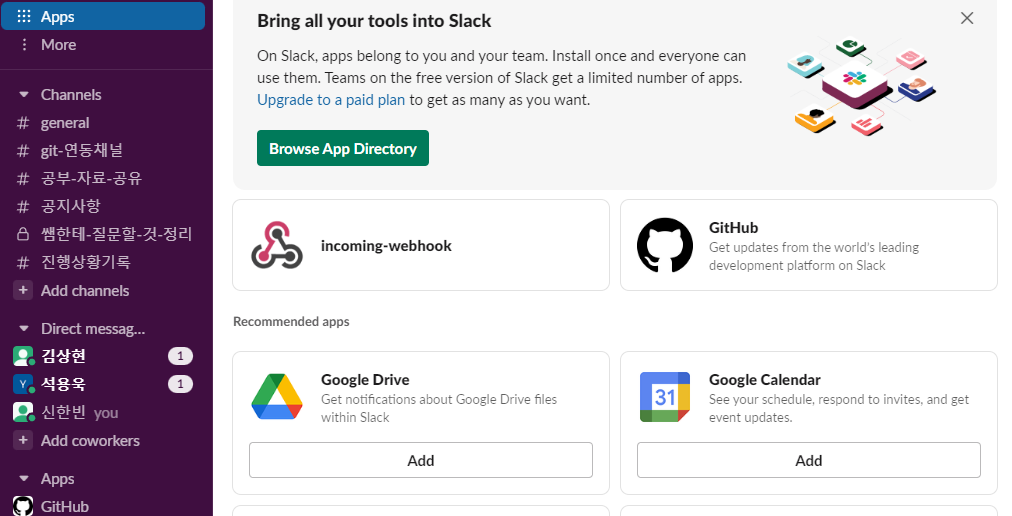Click Google Drive description text
Image resolution: width=1012 pixels, height=516 pixels.
coord(439,408)
